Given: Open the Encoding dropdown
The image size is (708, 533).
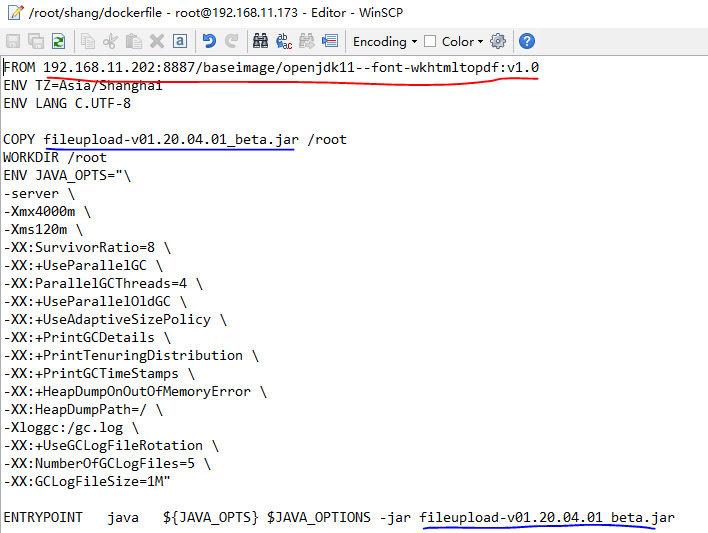Looking at the screenshot, I should coord(385,42).
